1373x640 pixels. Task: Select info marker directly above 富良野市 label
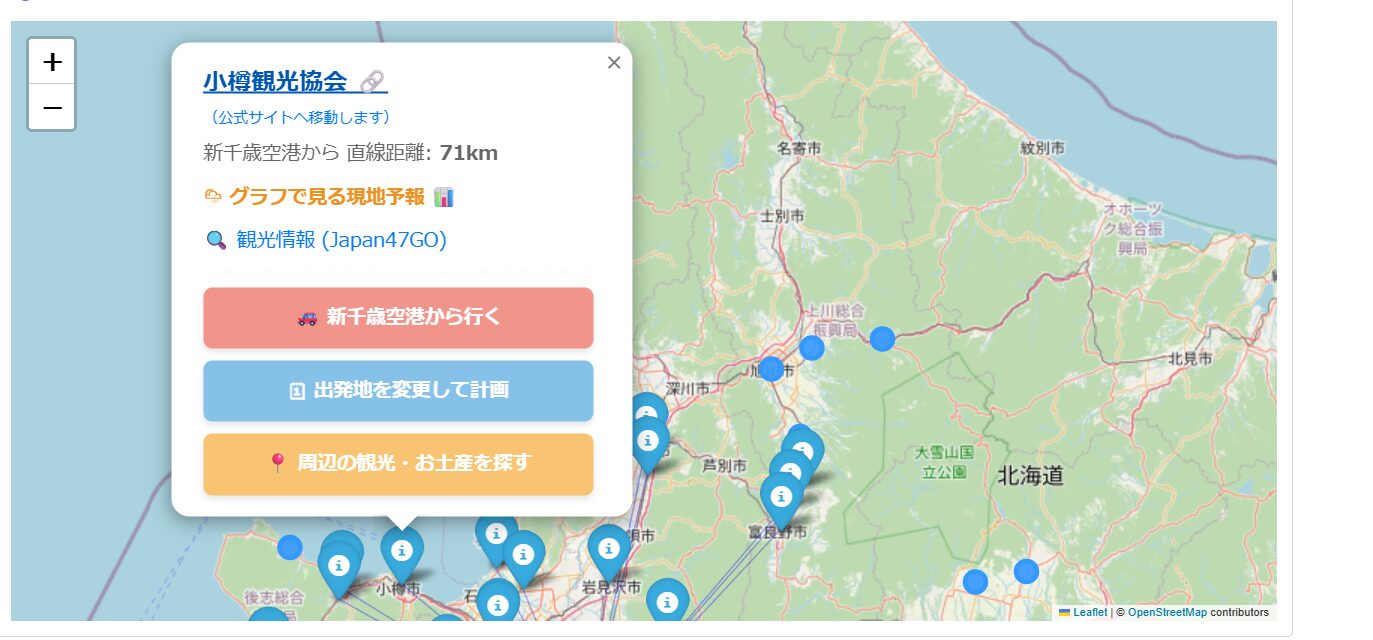781,496
